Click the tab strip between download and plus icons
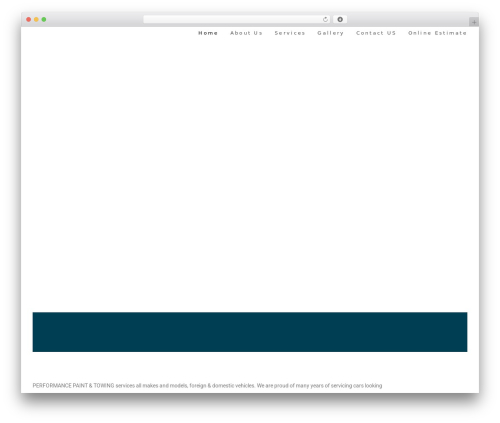The width and height of the screenshot is (500, 423). coord(408,19)
